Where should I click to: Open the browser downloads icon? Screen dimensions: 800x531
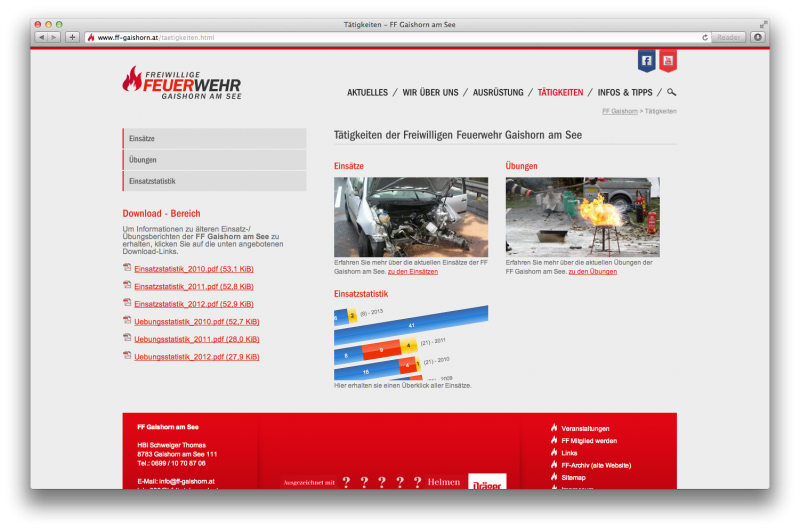point(758,37)
